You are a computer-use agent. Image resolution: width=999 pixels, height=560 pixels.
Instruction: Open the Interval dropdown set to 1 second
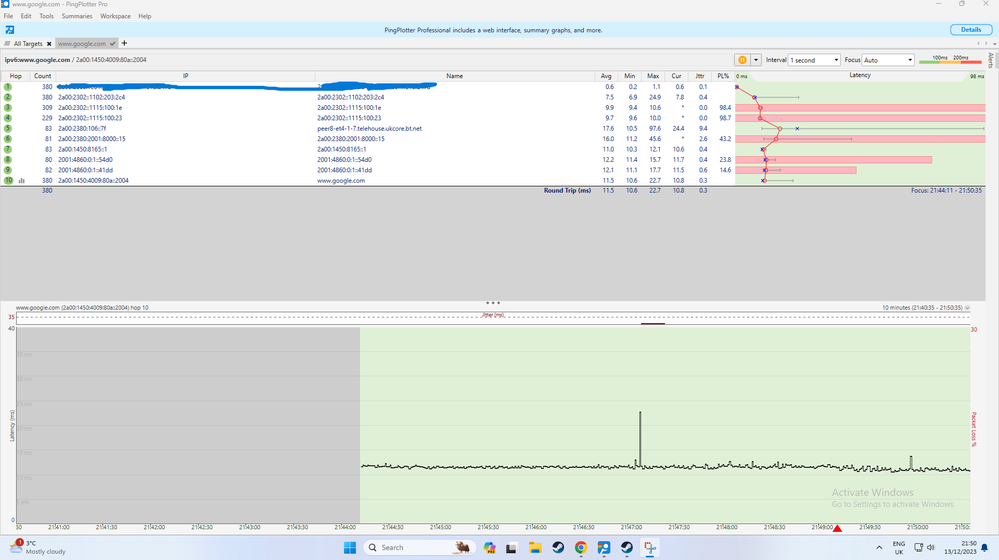click(x=814, y=60)
